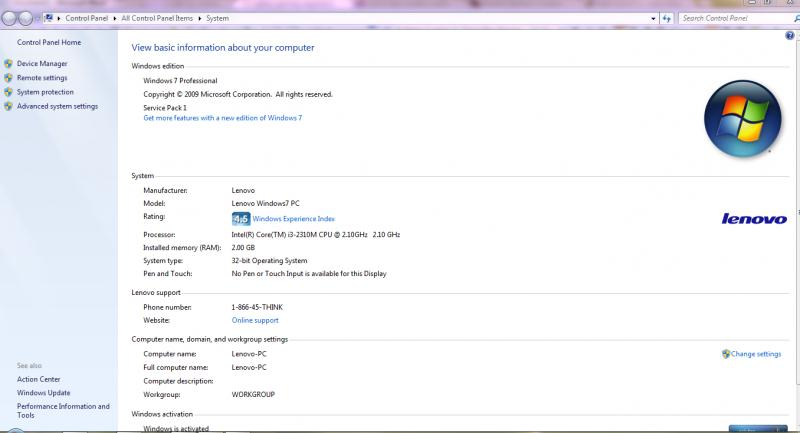Click shield icon beside Advanced system settings
Screen dimensions: 800x433
click(8, 106)
